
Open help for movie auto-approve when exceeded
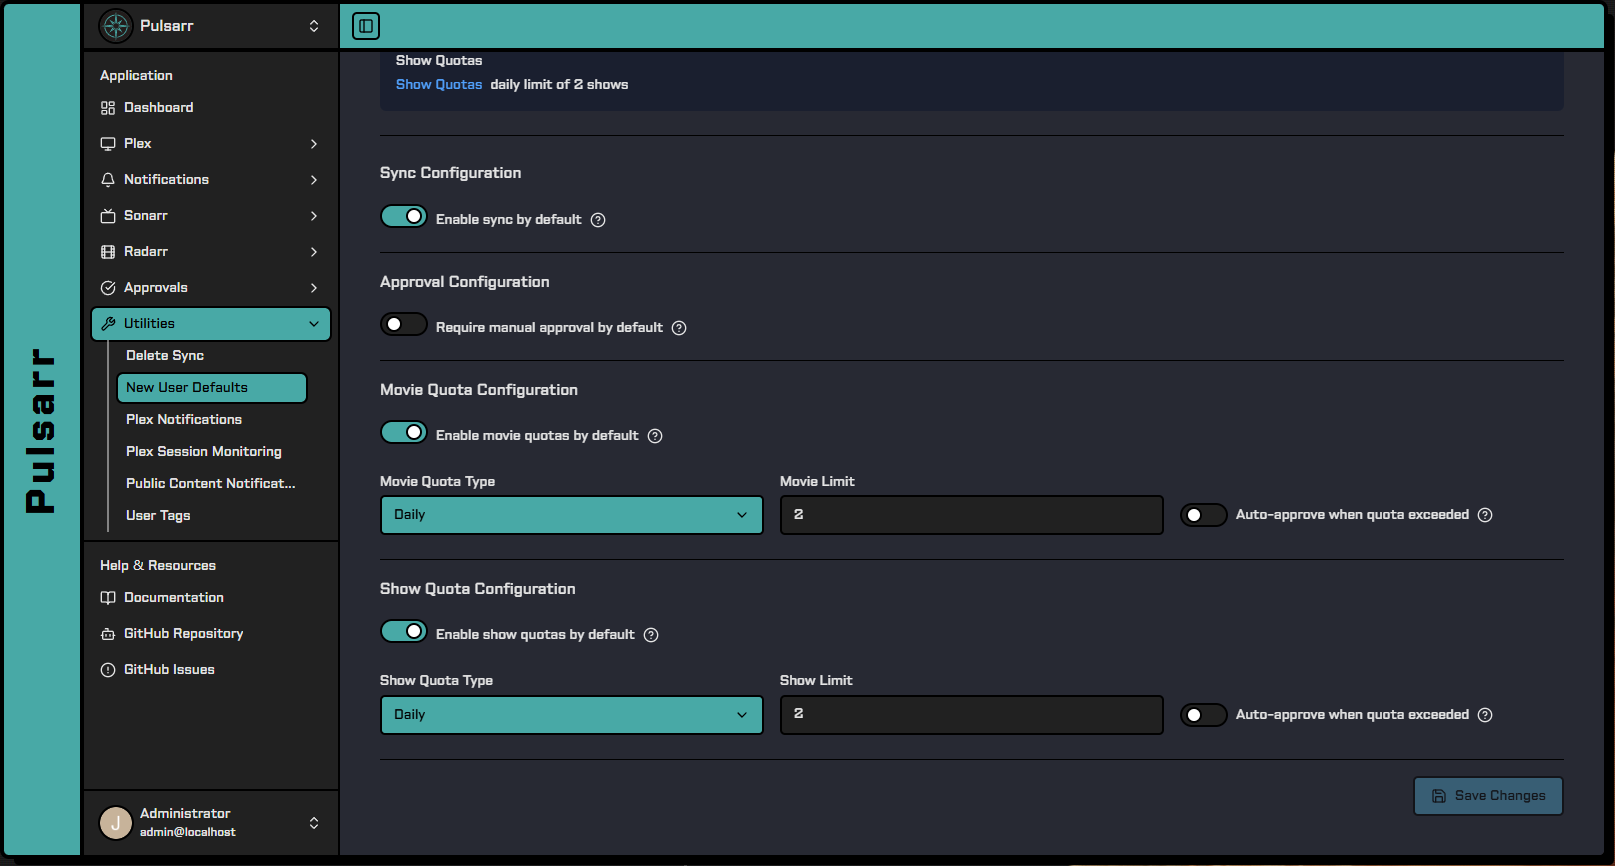[1485, 515]
